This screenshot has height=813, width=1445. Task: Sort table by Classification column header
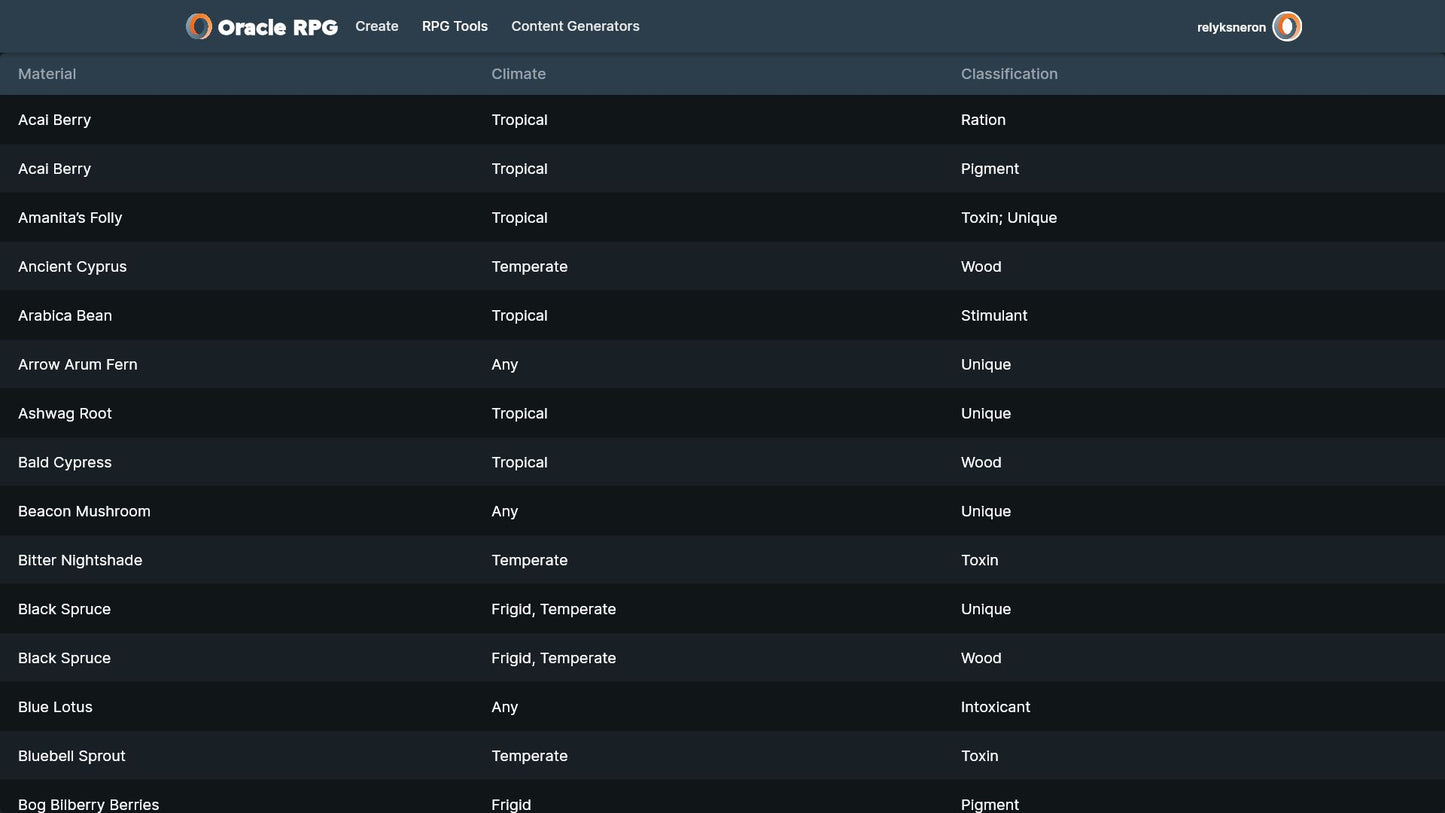point(1009,74)
